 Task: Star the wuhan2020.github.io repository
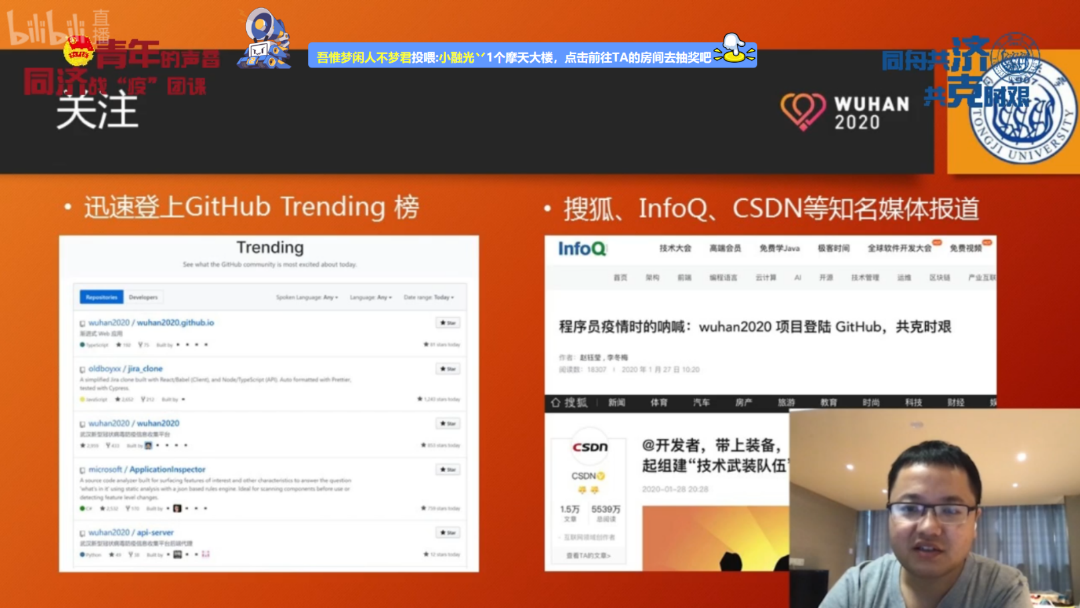[447, 323]
